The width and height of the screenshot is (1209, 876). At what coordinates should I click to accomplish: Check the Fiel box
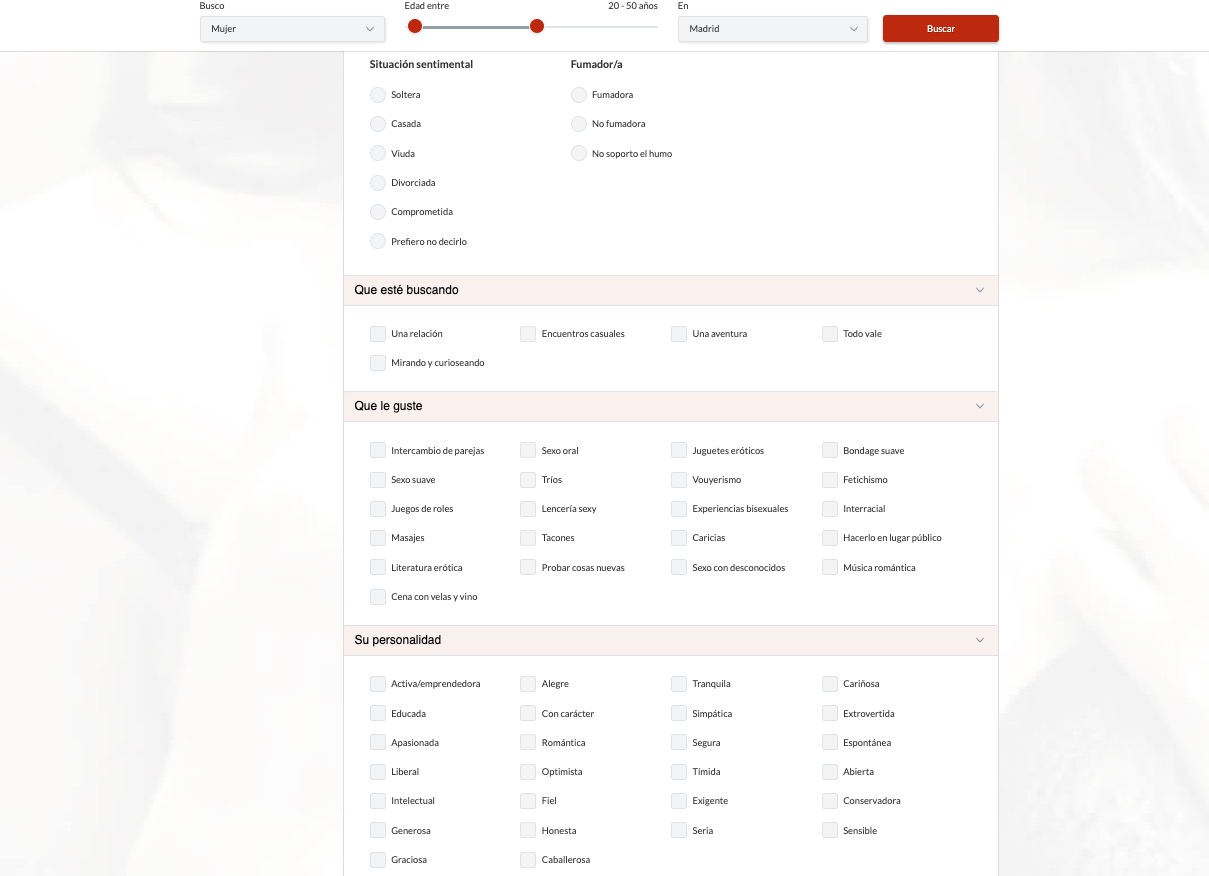[x=528, y=801]
